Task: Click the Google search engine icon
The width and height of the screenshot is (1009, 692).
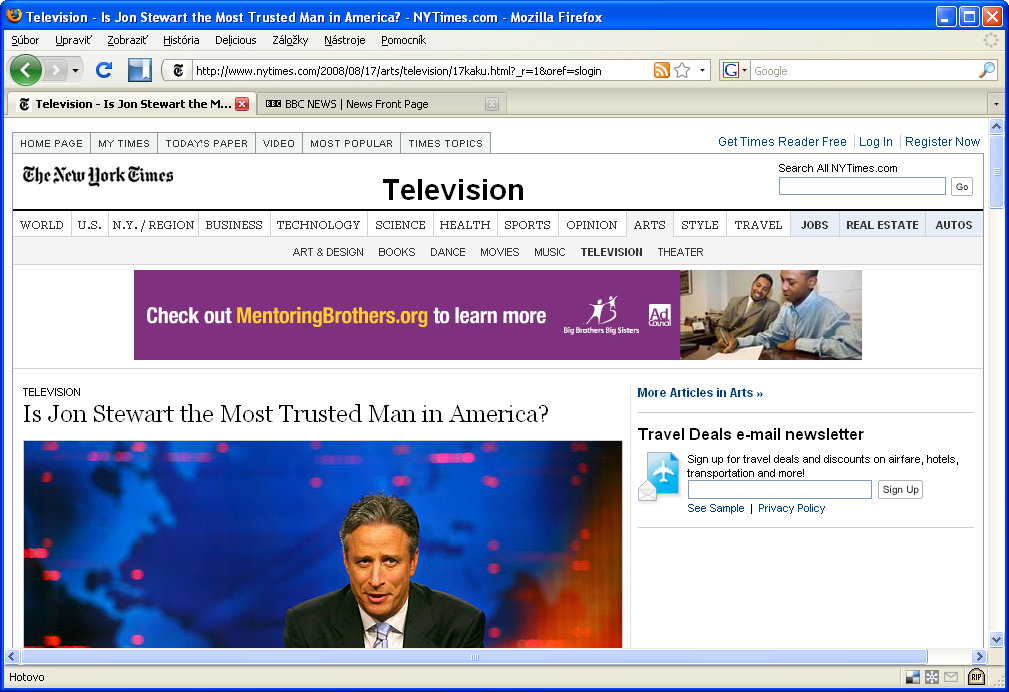Action: point(730,70)
